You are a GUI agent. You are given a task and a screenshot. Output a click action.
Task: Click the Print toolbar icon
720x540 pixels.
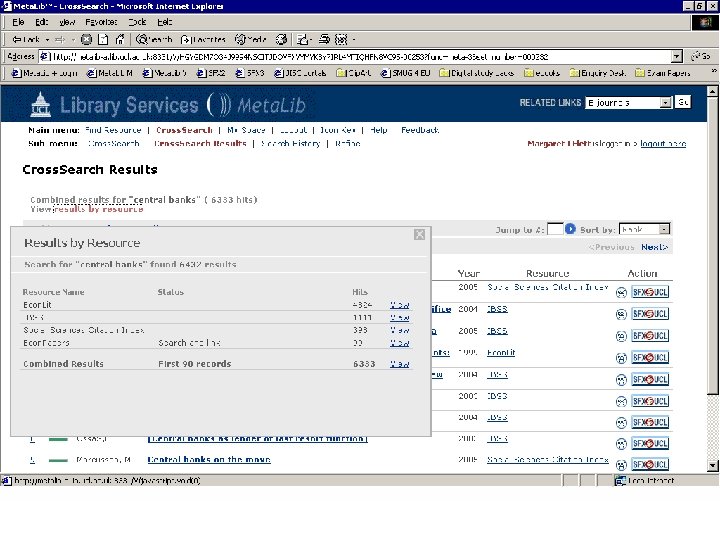pos(325,39)
